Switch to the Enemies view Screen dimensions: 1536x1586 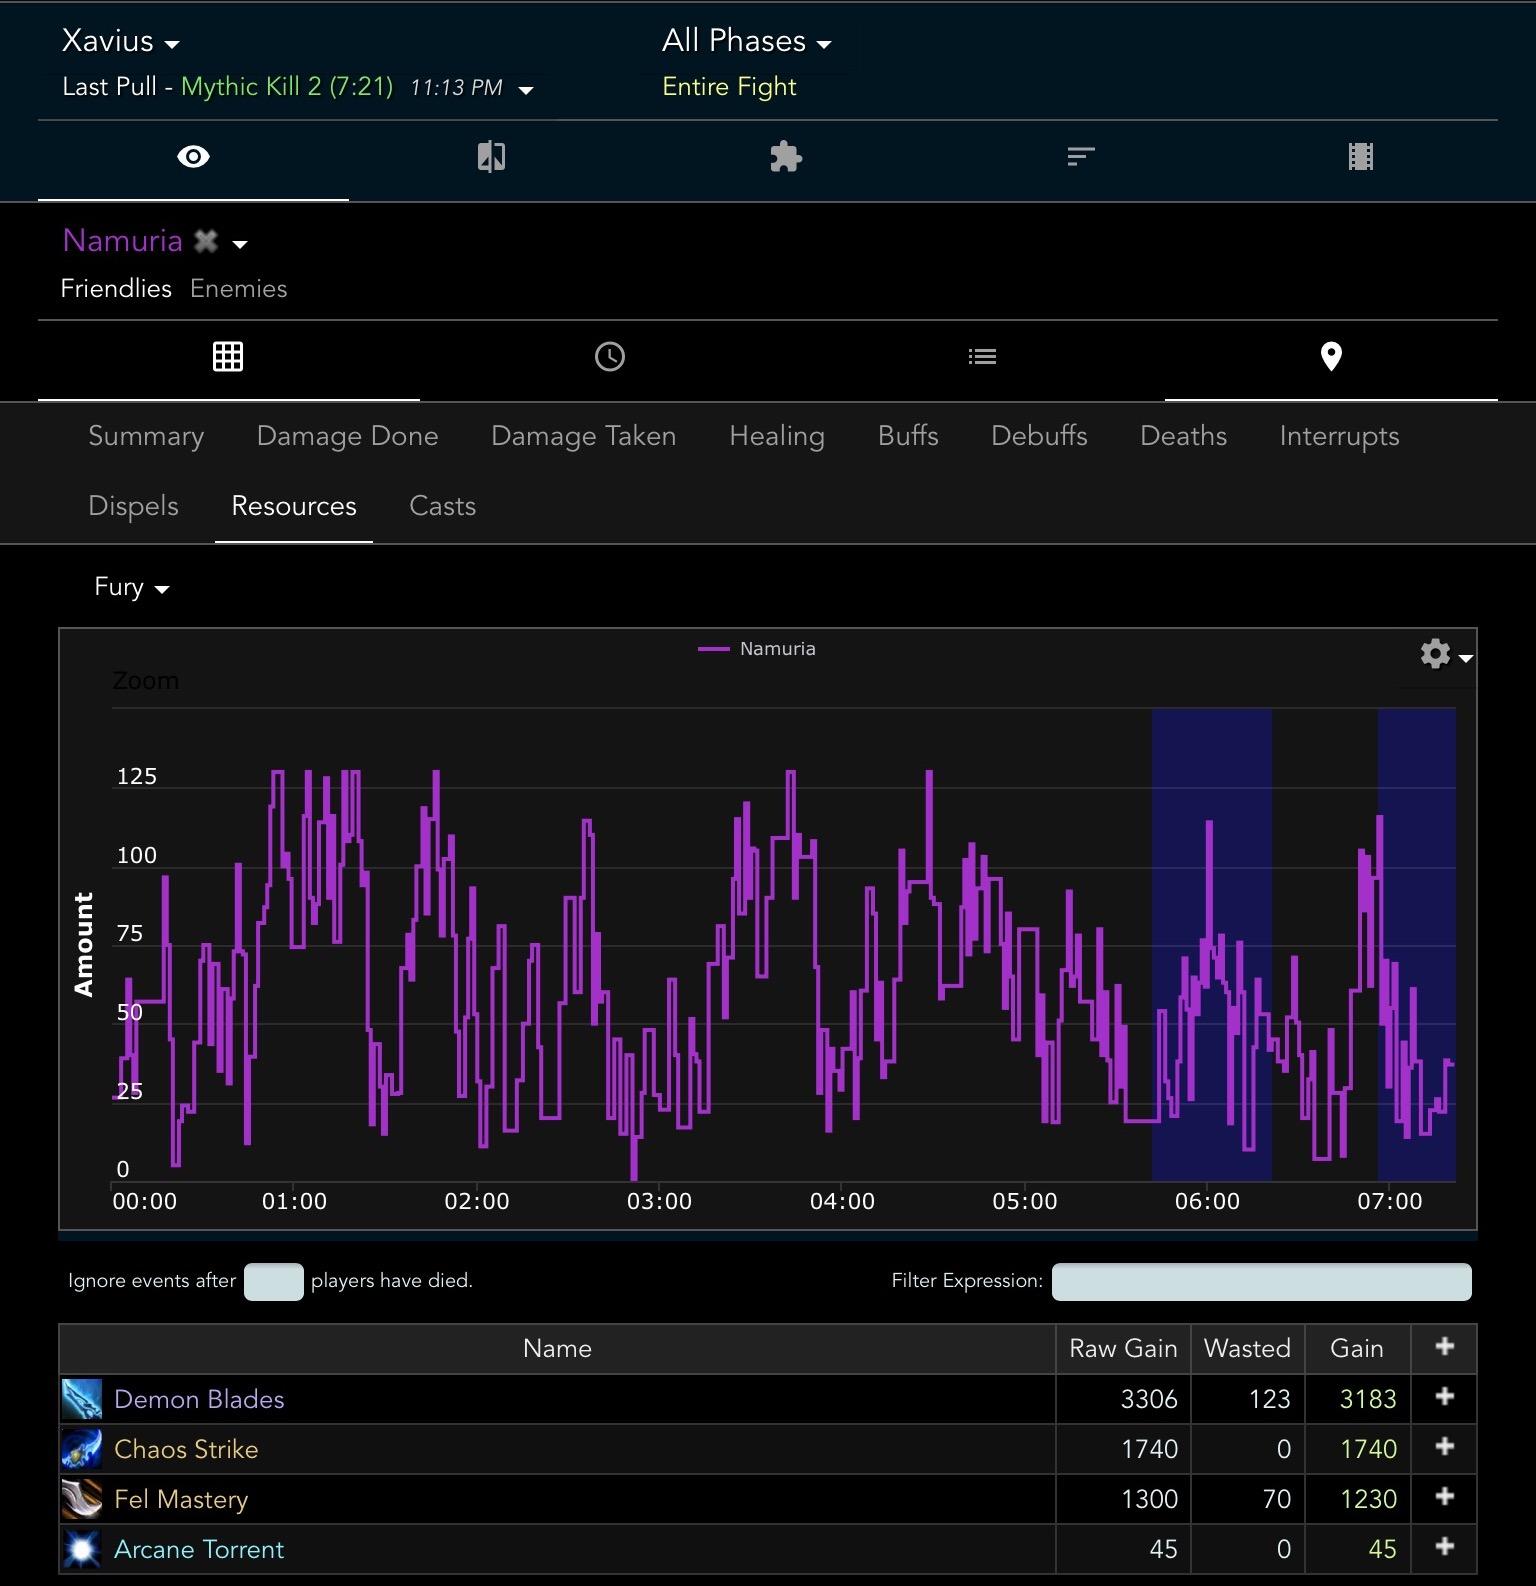pyautogui.click(x=238, y=289)
